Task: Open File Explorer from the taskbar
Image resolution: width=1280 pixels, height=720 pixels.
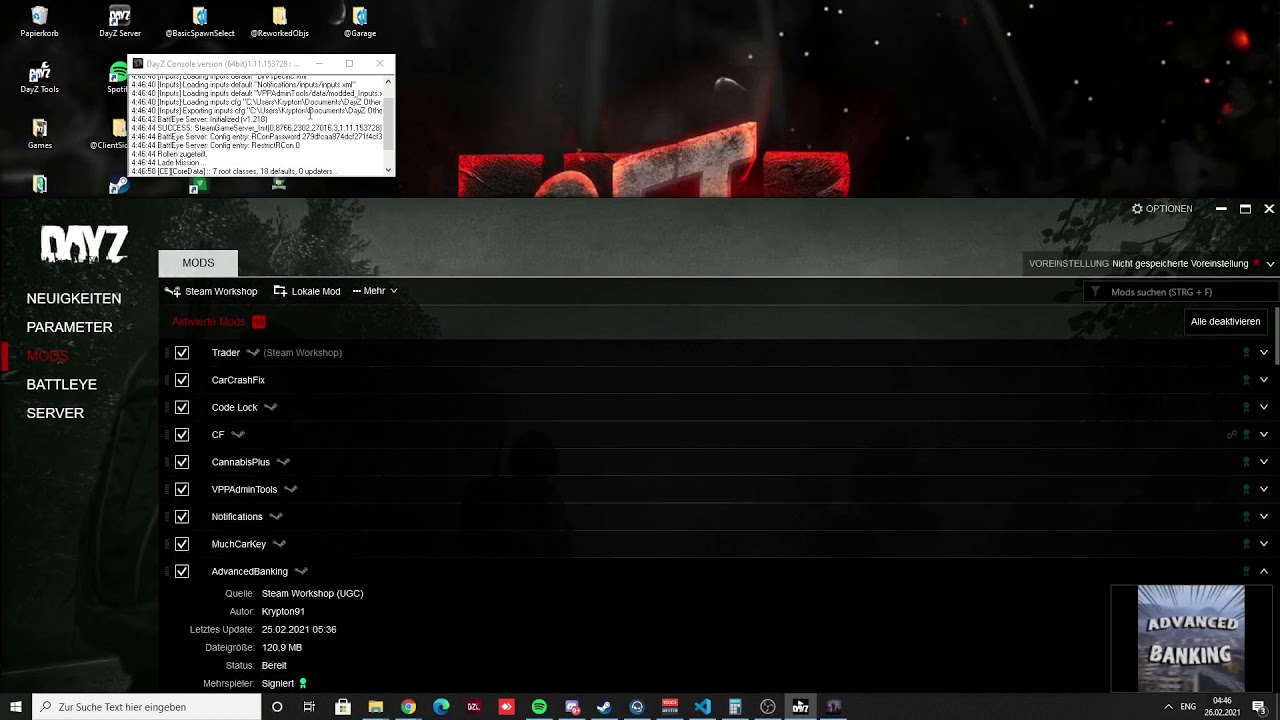Action: click(x=375, y=707)
